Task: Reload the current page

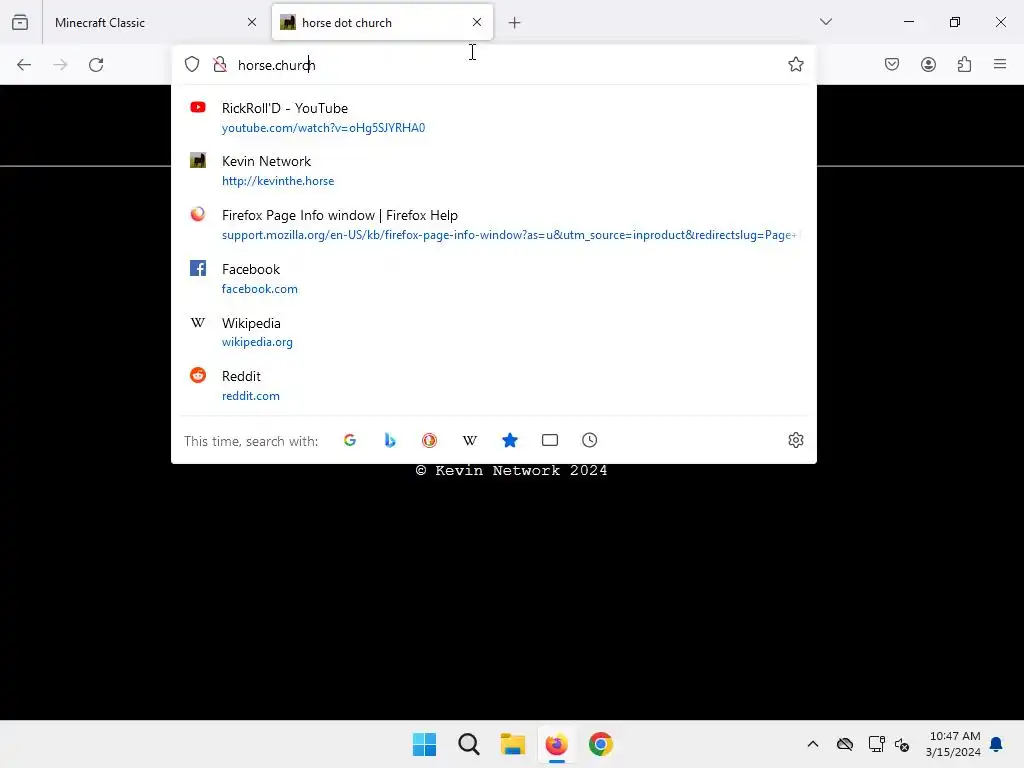Action: (96, 65)
